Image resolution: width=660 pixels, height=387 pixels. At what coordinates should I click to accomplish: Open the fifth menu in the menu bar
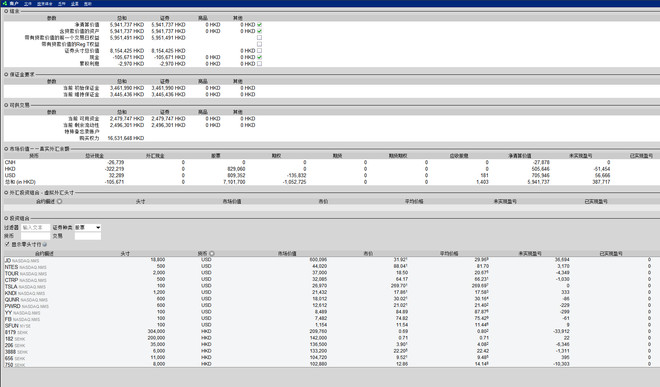(75, 3)
